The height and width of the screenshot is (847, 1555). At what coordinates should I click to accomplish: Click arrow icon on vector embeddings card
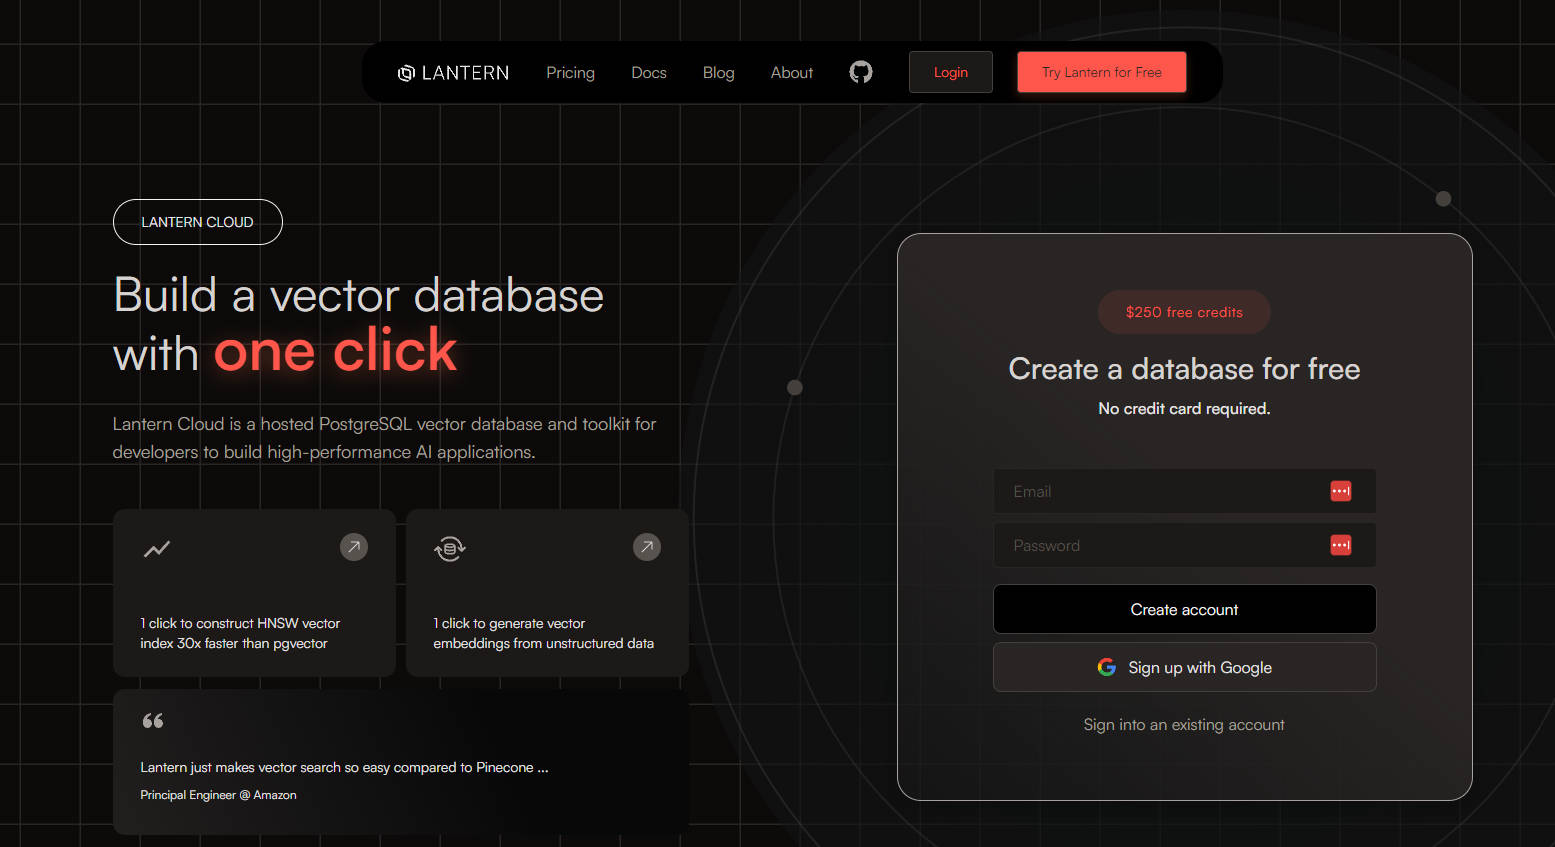(647, 547)
